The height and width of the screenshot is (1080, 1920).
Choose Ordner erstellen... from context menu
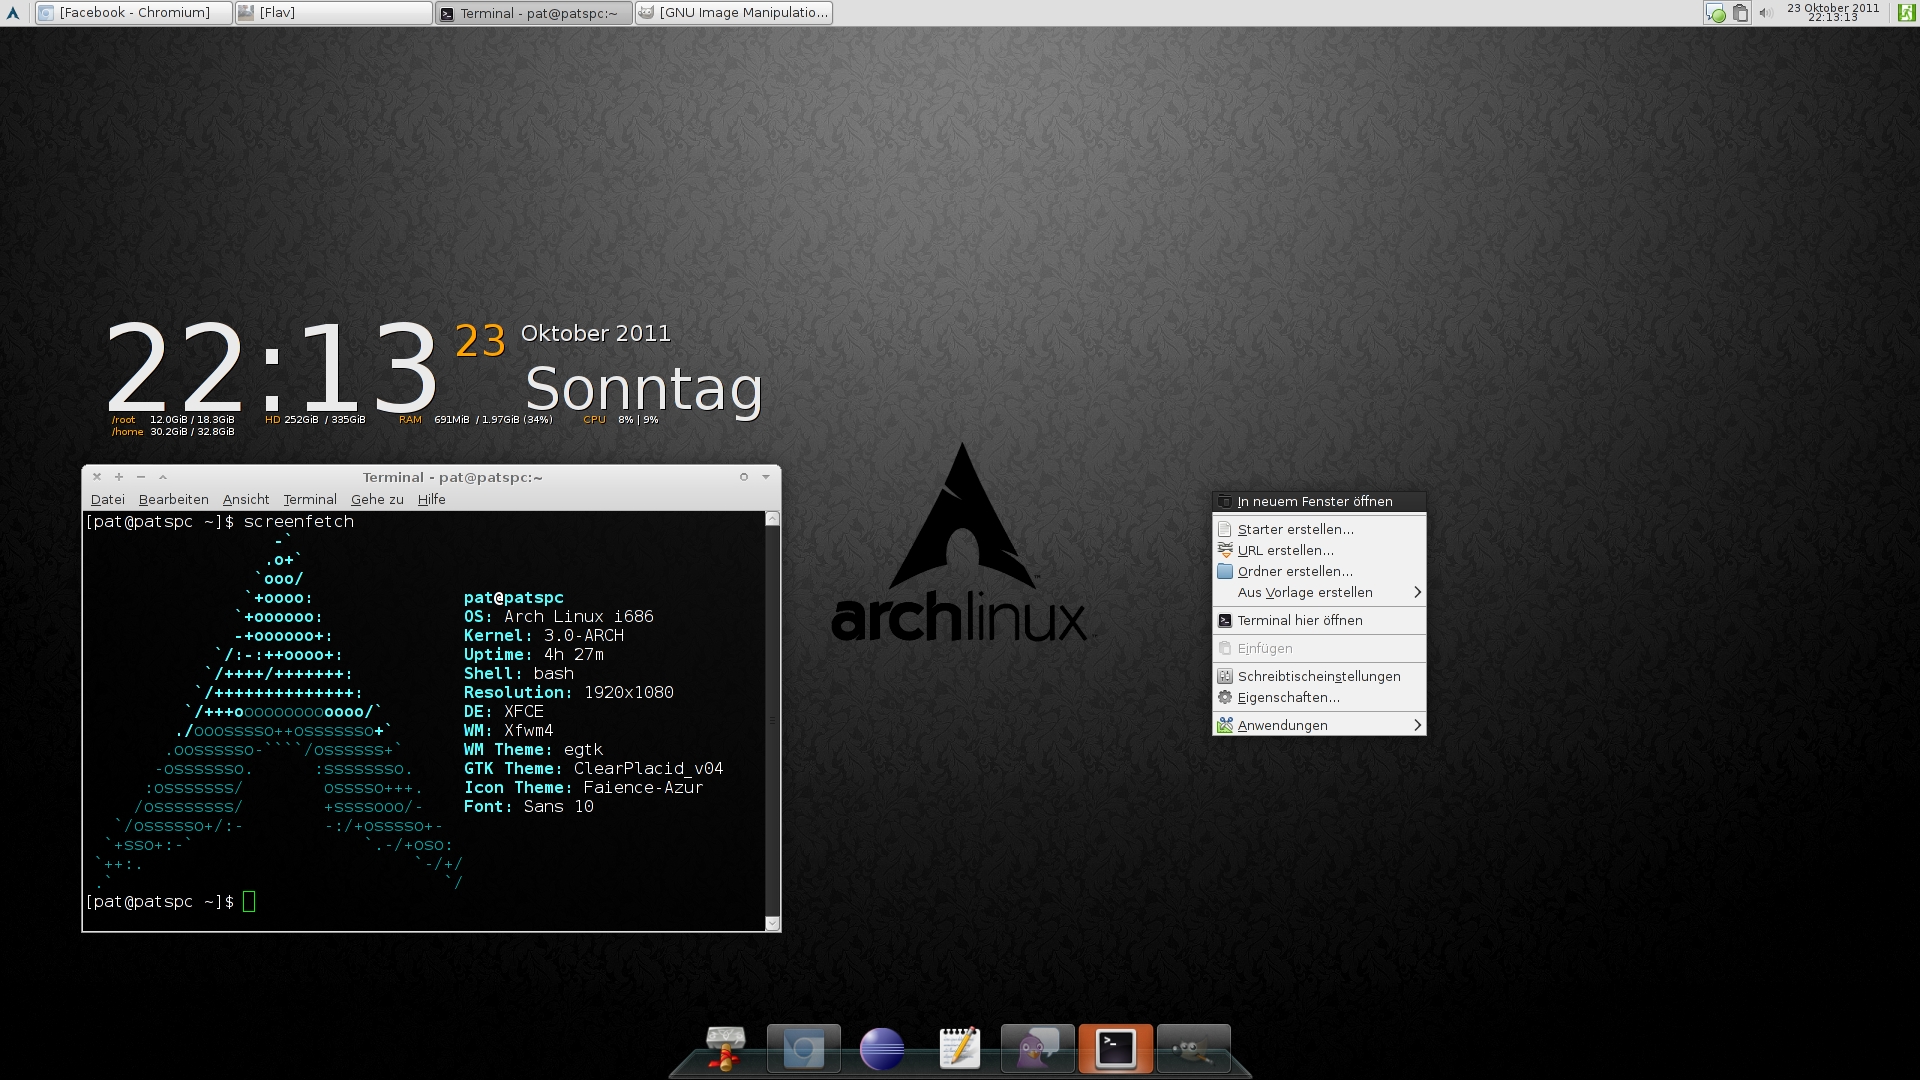(x=1319, y=572)
